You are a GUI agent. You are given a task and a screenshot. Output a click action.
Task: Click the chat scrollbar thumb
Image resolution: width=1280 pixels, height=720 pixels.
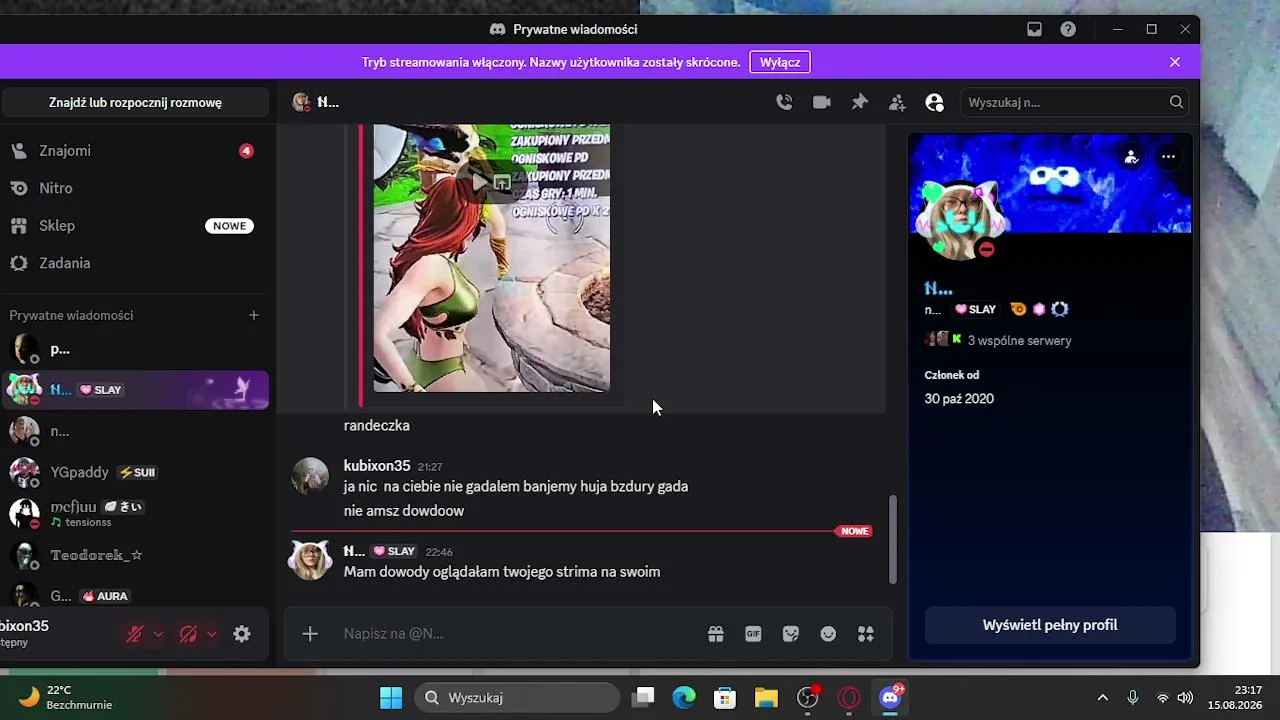[x=892, y=540]
